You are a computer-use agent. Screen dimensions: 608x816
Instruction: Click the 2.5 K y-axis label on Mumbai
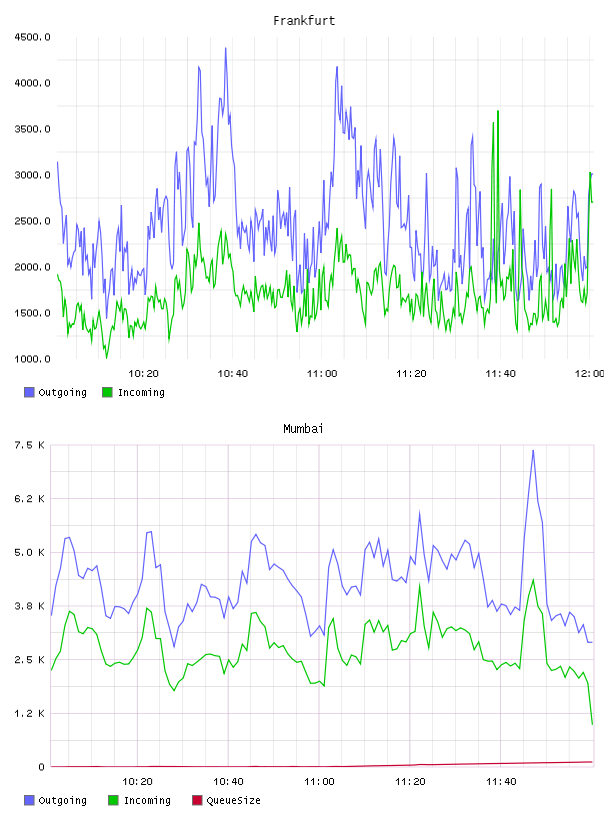29,660
